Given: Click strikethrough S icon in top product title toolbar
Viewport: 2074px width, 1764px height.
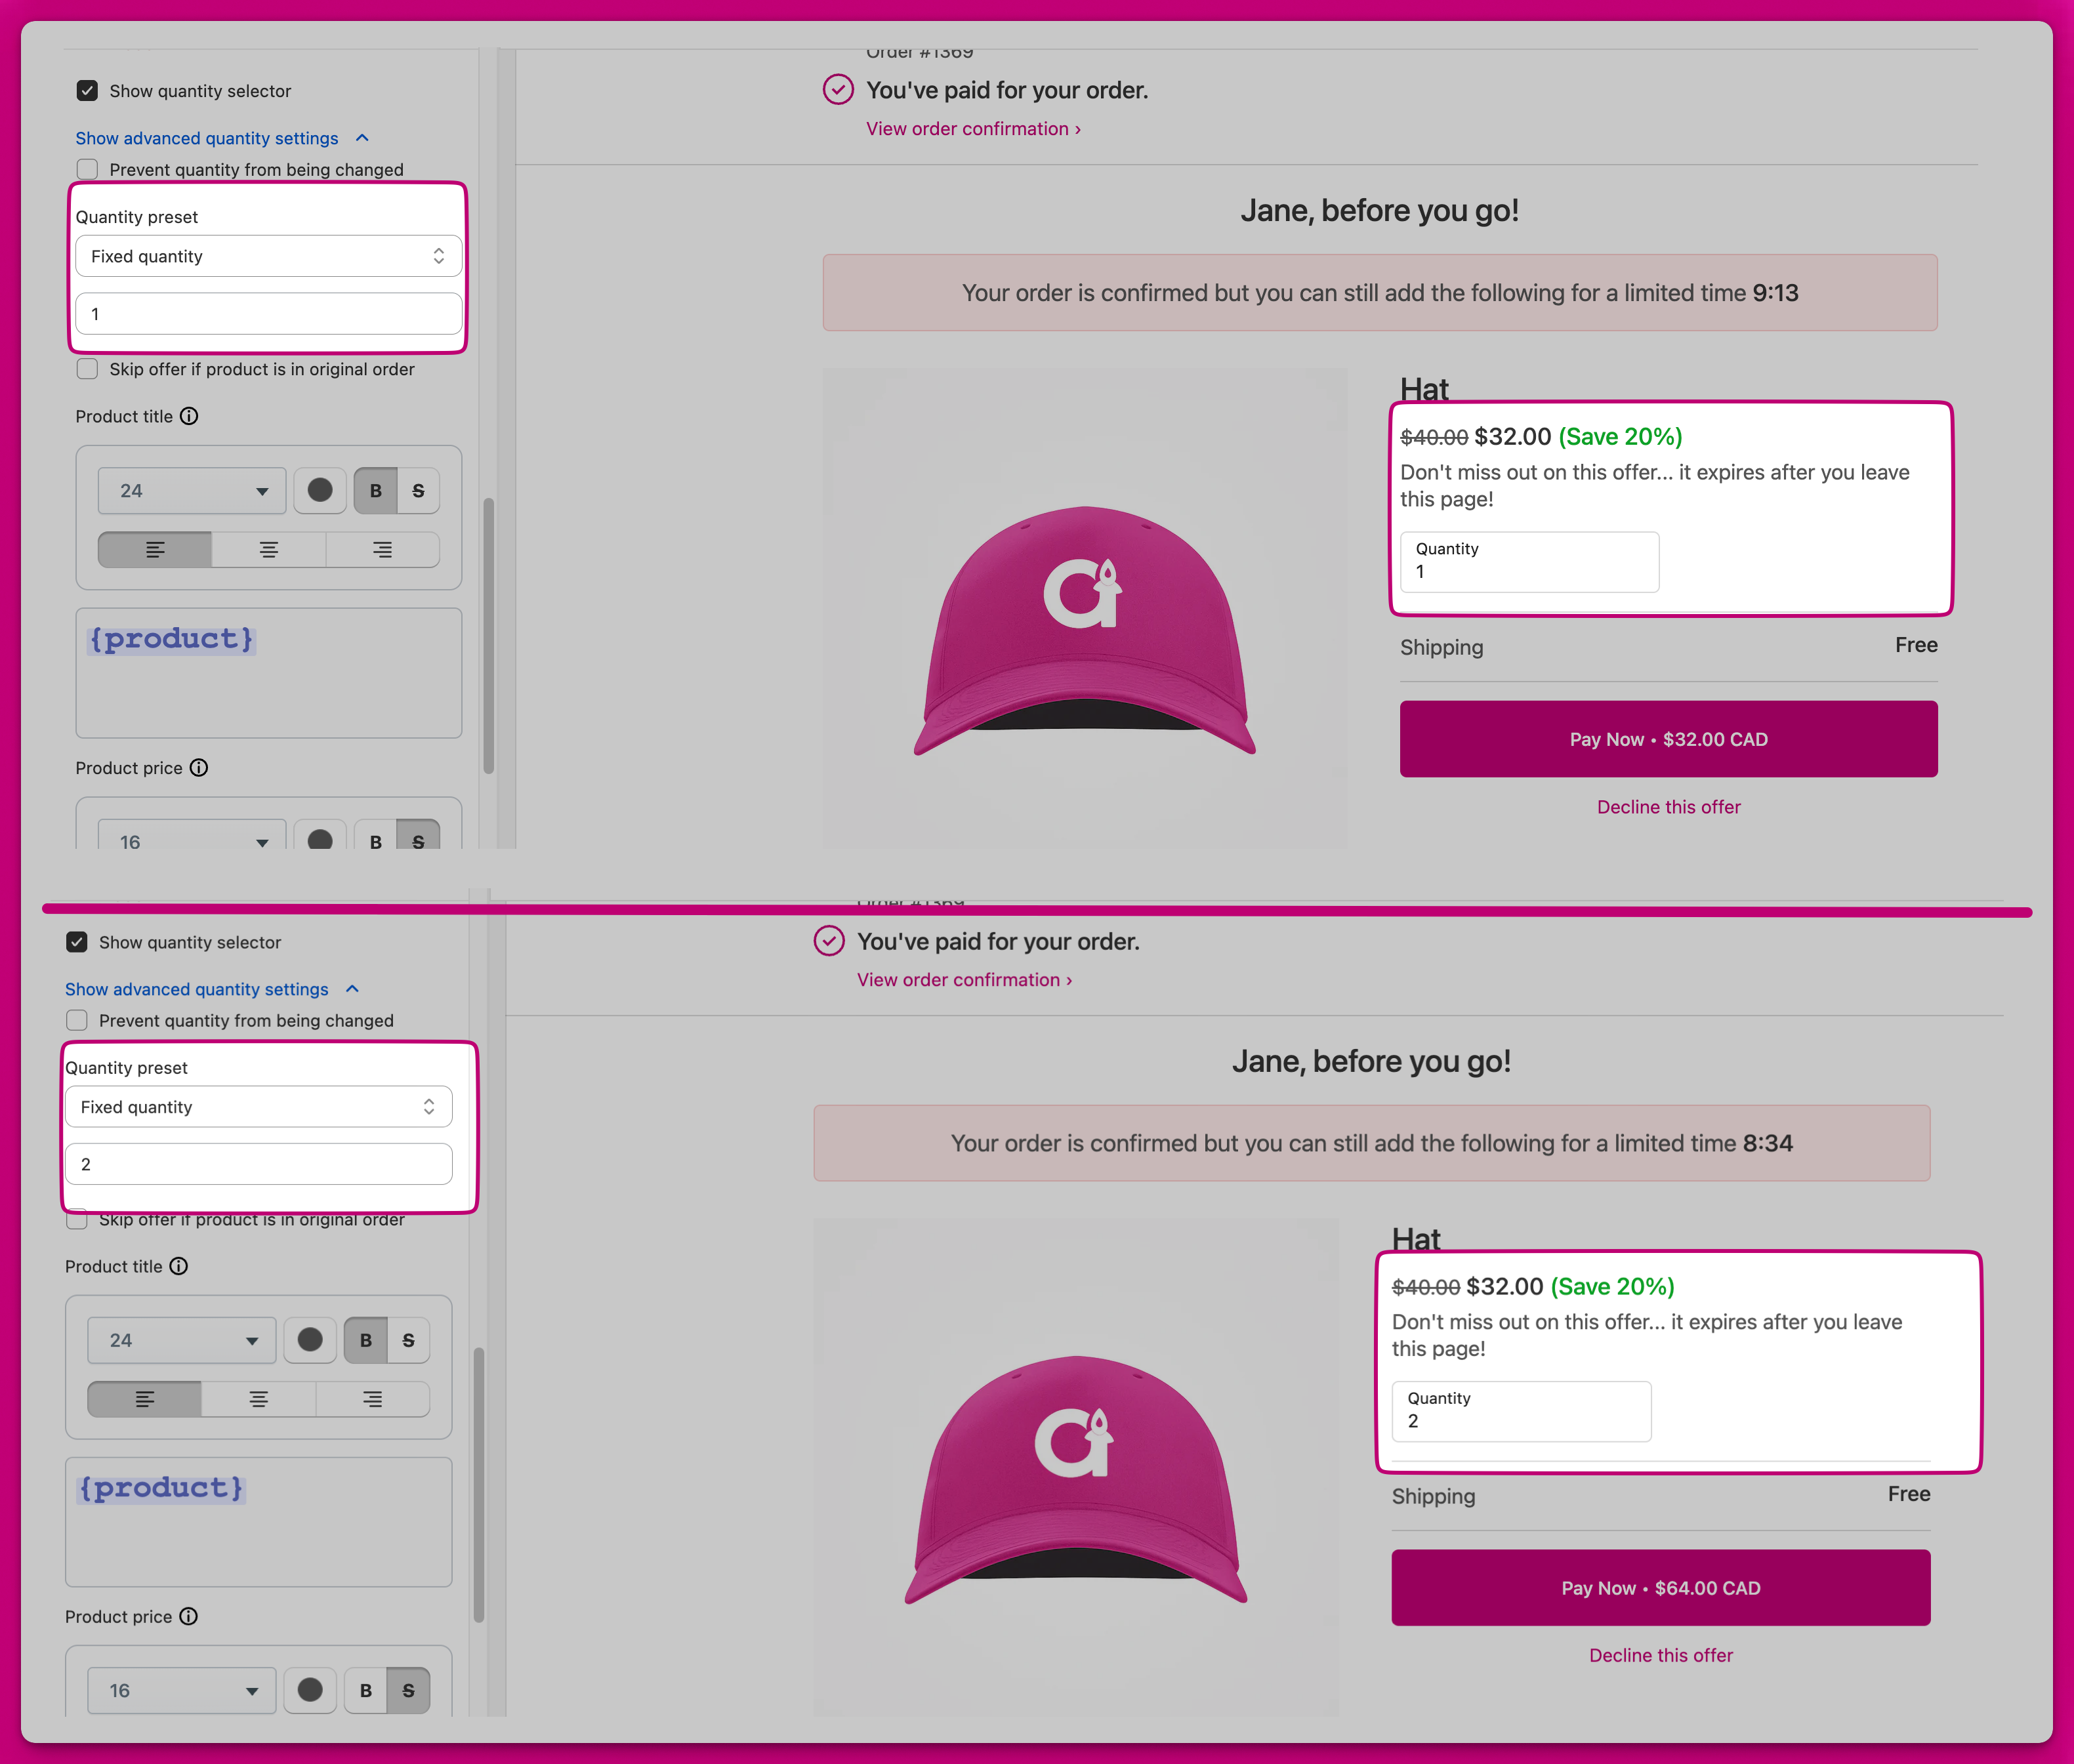Looking at the screenshot, I should click(x=418, y=490).
